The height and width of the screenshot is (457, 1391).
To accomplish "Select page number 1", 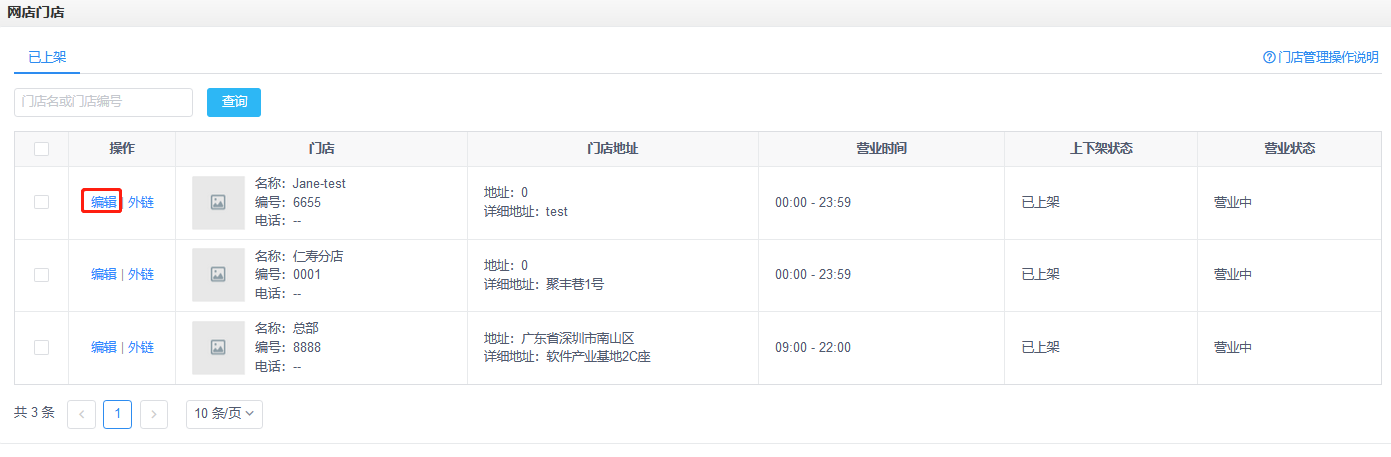I will (117, 414).
